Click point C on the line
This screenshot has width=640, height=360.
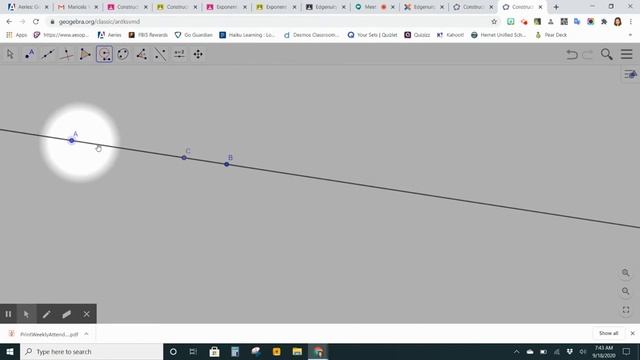click(x=184, y=158)
